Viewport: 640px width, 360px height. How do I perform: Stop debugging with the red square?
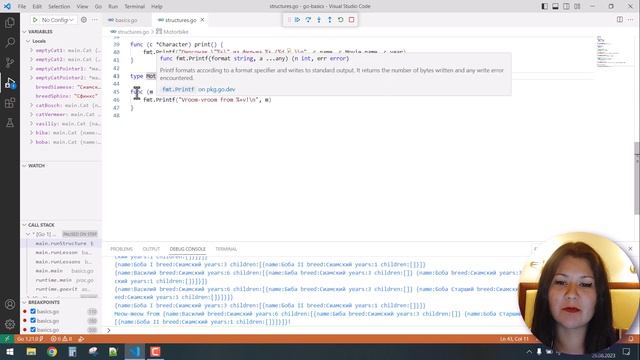[x=351, y=20]
